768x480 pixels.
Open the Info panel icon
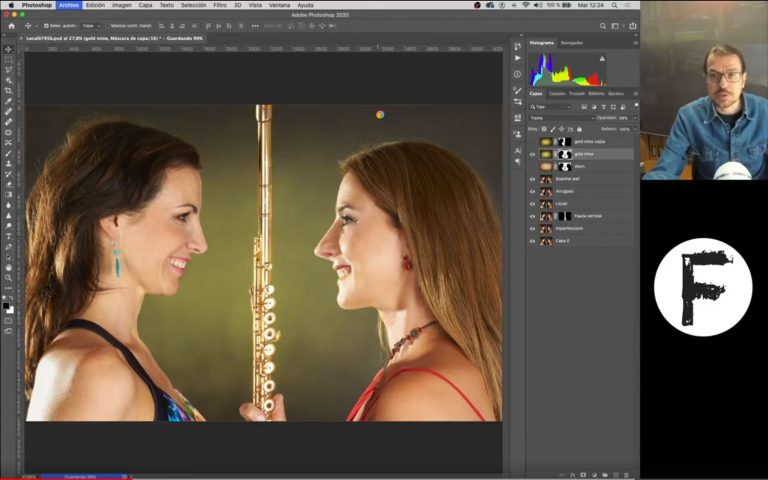click(x=518, y=74)
